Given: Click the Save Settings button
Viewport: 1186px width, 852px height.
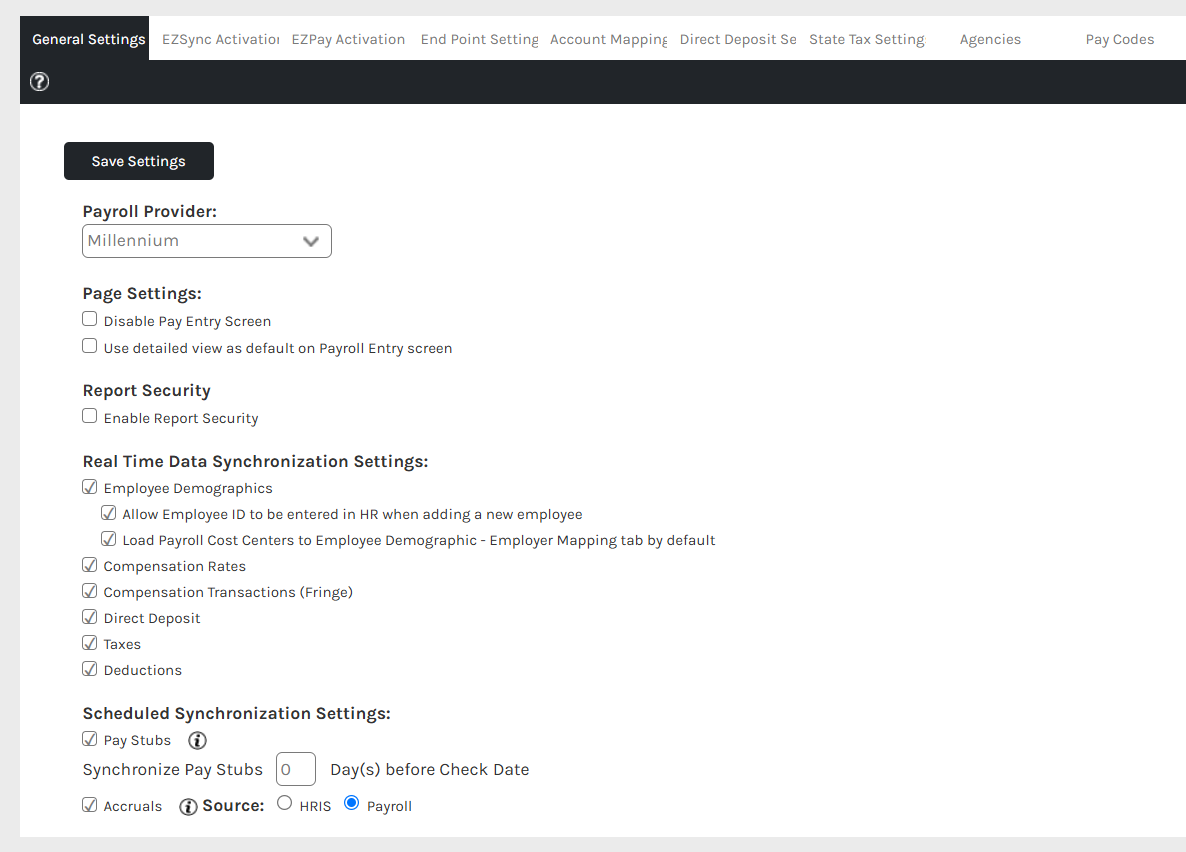Looking at the screenshot, I should (x=138, y=161).
